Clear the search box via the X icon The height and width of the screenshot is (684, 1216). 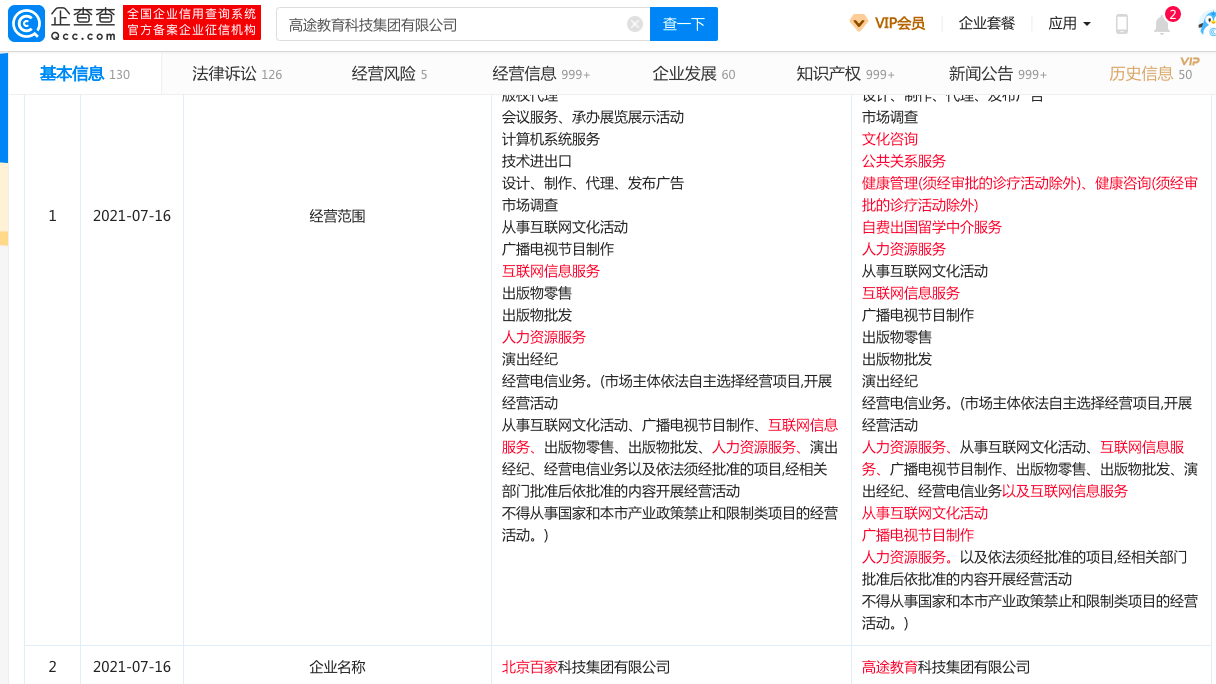click(x=634, y=24)
